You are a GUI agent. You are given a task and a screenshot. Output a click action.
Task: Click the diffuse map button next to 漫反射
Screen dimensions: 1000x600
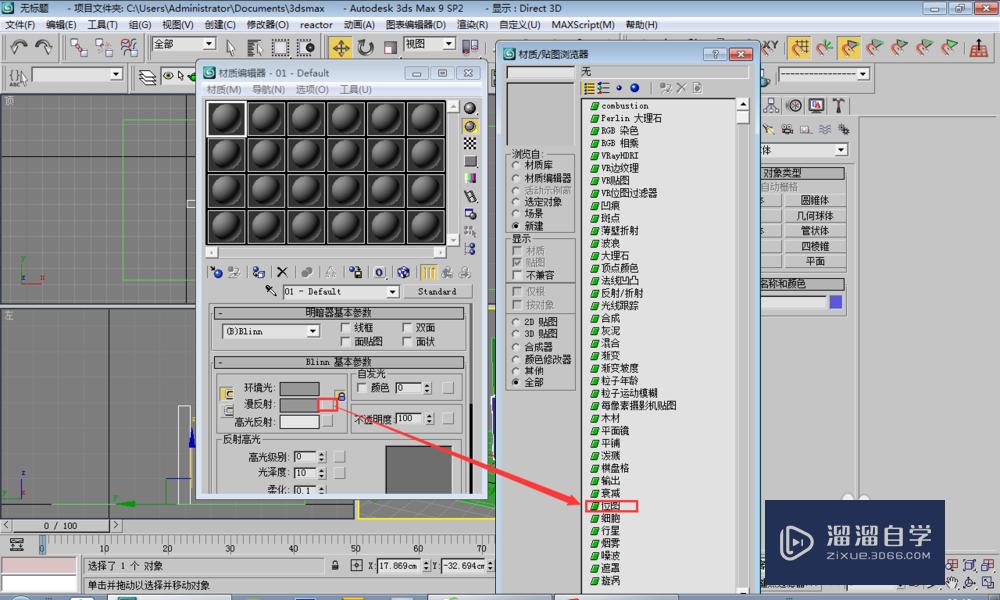327,404
